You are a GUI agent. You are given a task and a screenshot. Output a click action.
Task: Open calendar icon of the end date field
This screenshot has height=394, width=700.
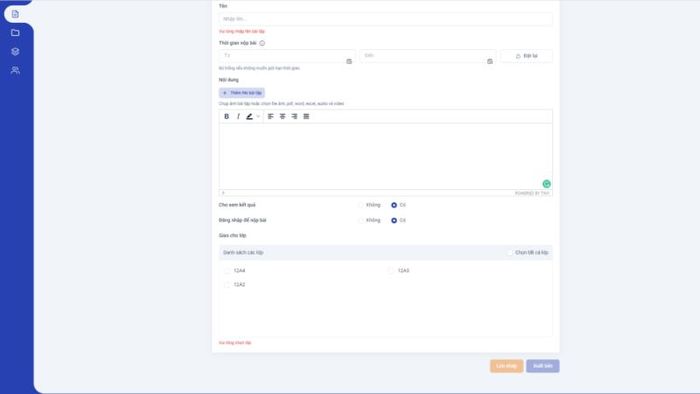point(490,61)
